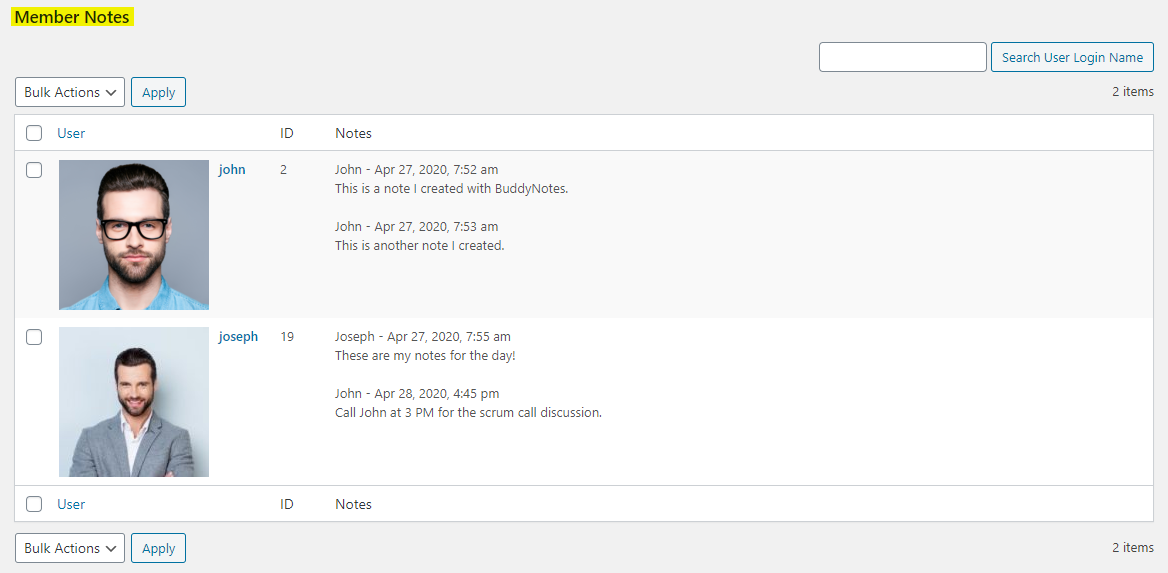
Task: Sort by User column in footer
Action: pyautogui.click(x=71, y=504)
